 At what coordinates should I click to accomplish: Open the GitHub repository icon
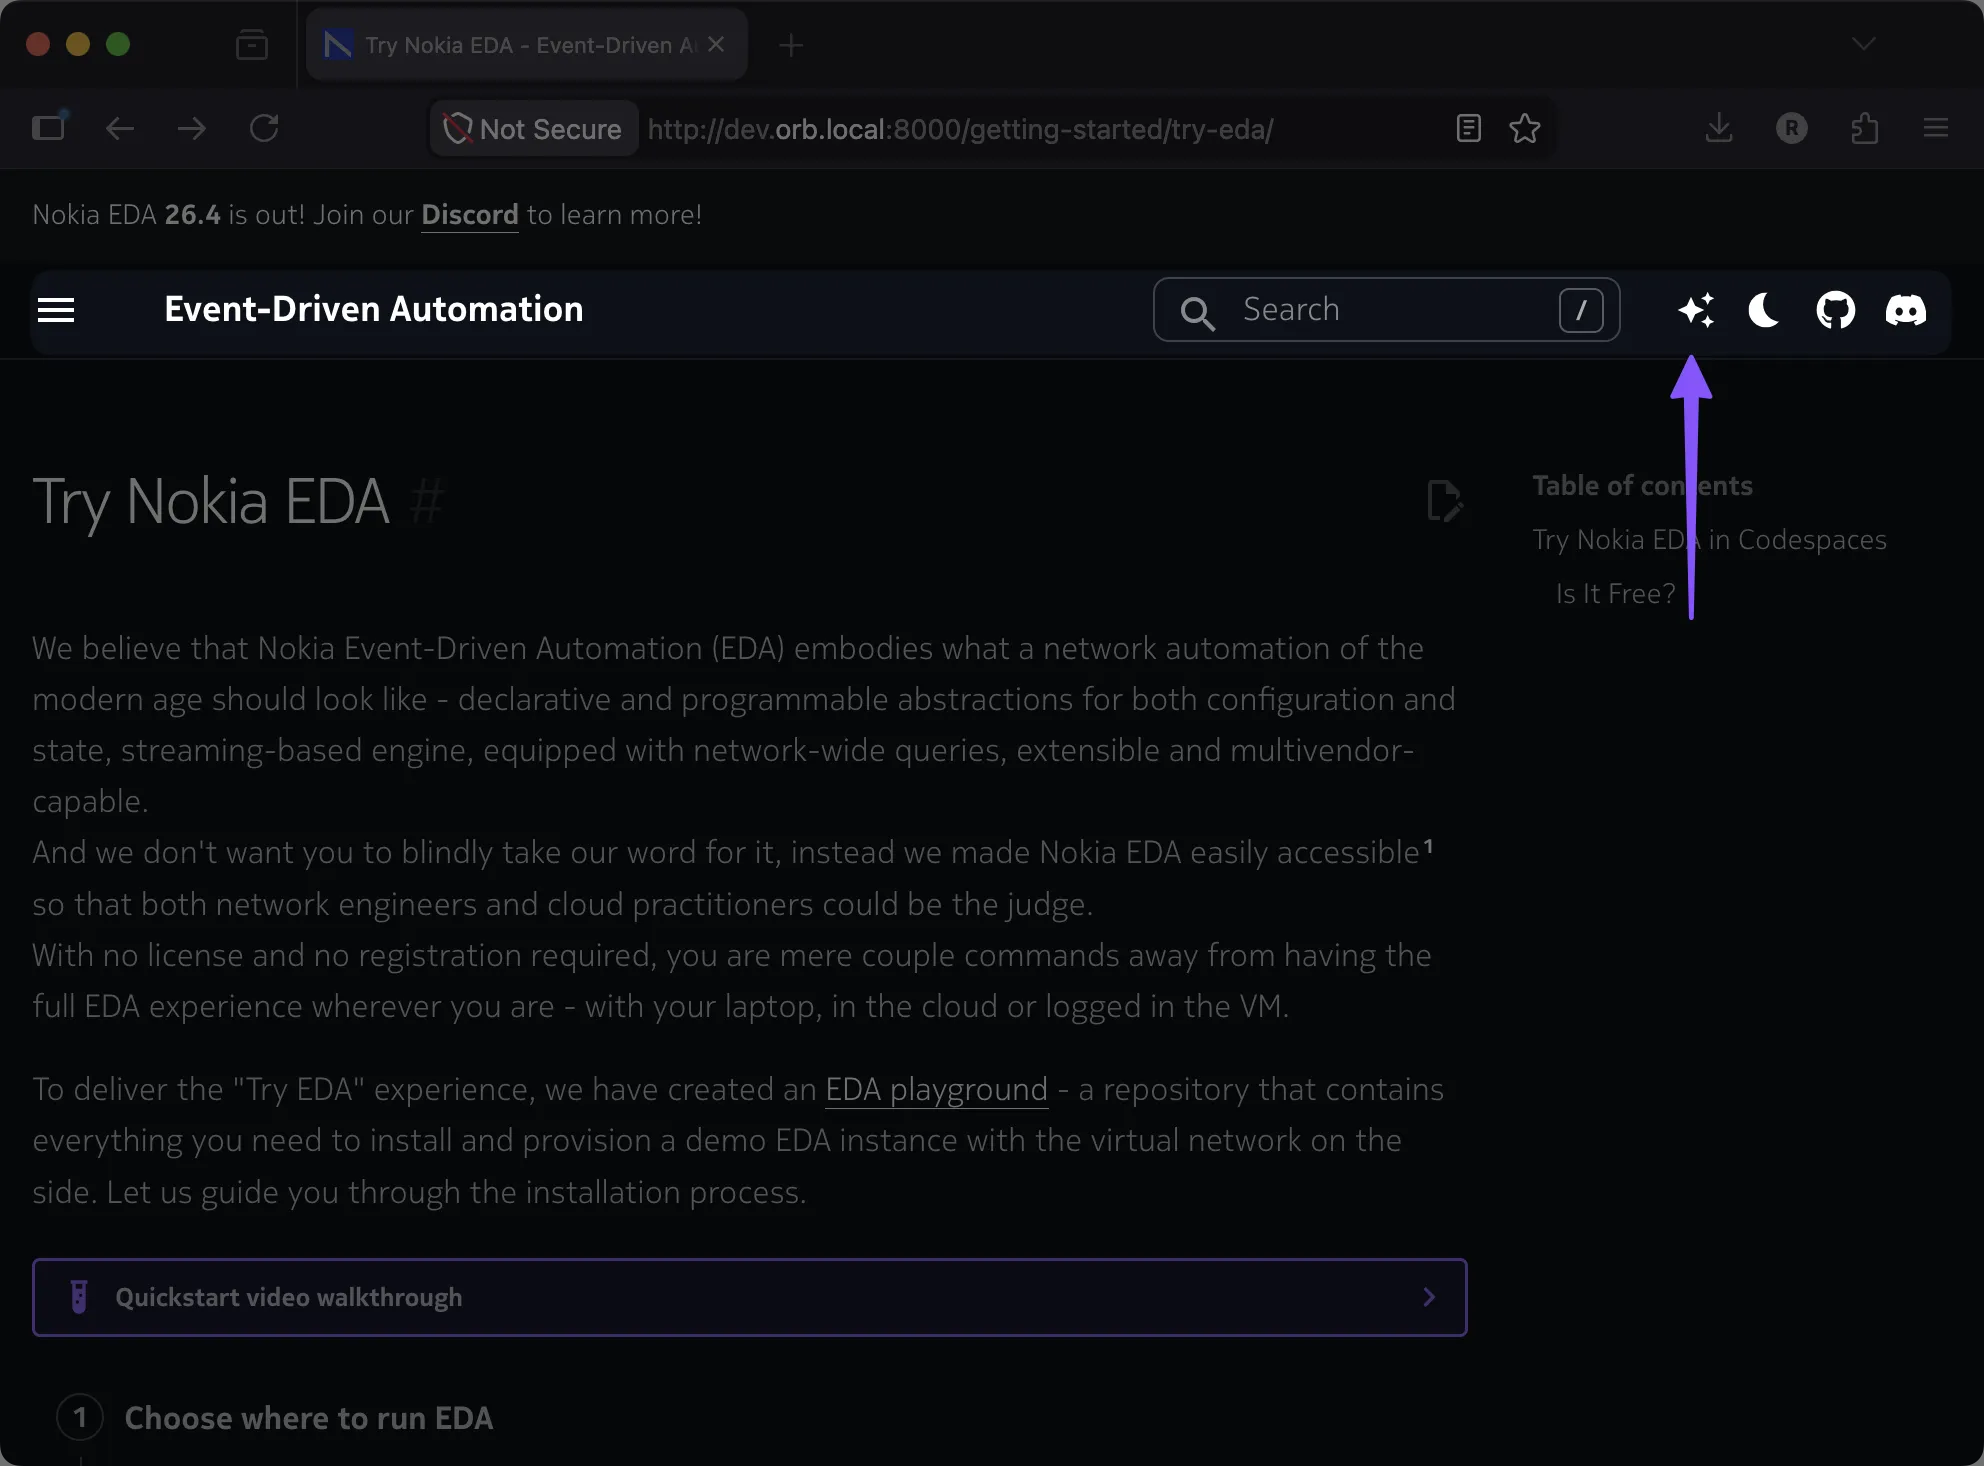tap(1835, 310)
